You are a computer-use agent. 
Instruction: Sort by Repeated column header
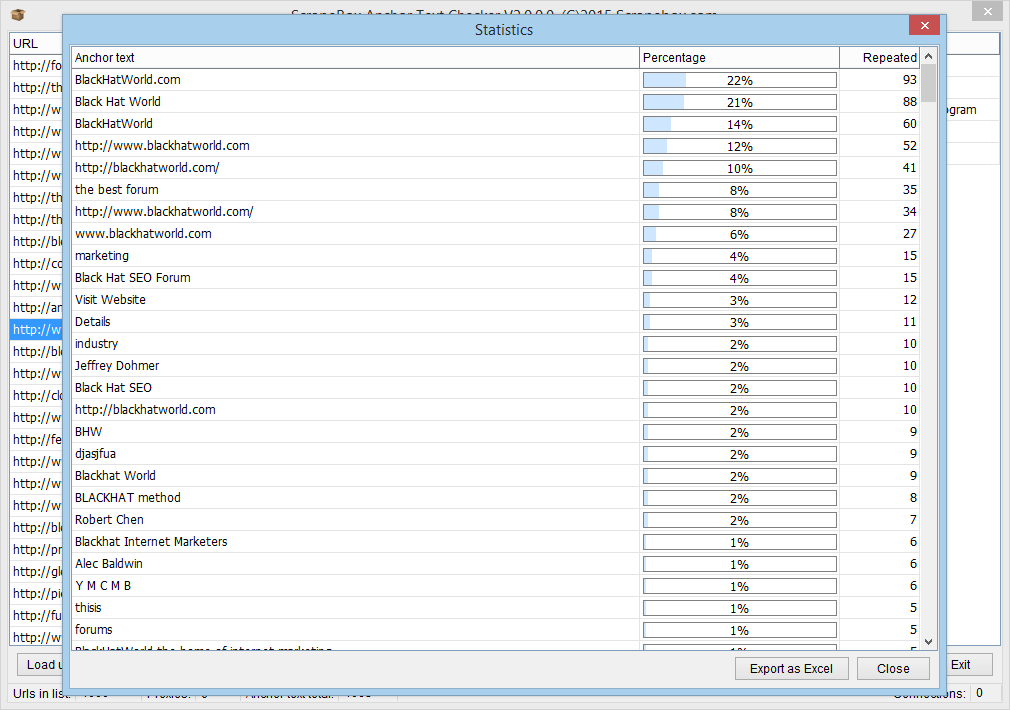pos(880,57)
